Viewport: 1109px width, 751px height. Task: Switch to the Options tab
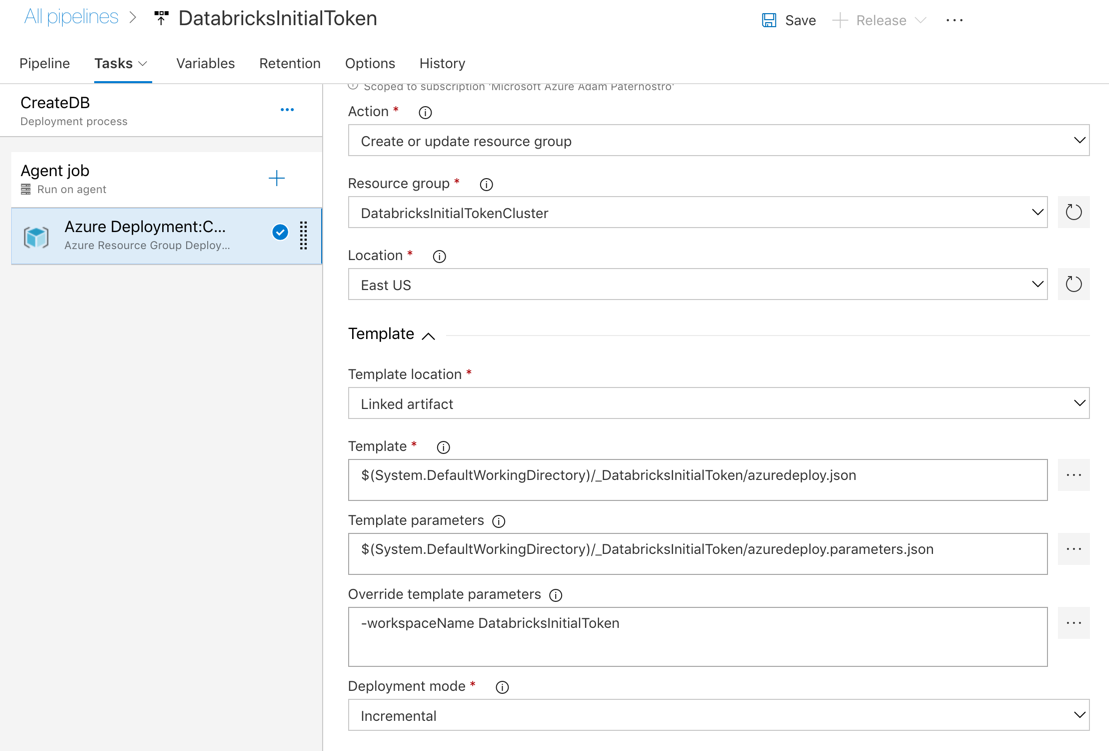point(370,64)
